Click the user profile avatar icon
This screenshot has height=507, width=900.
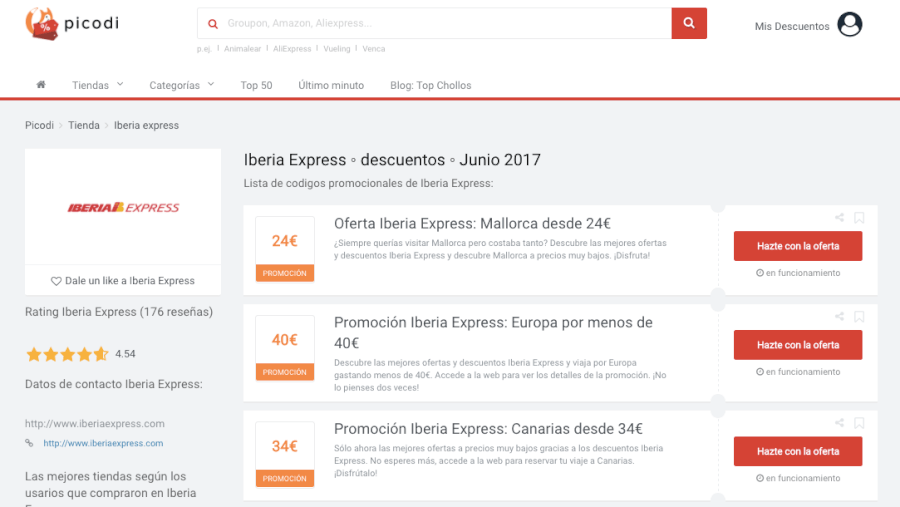tap(849, 25)
